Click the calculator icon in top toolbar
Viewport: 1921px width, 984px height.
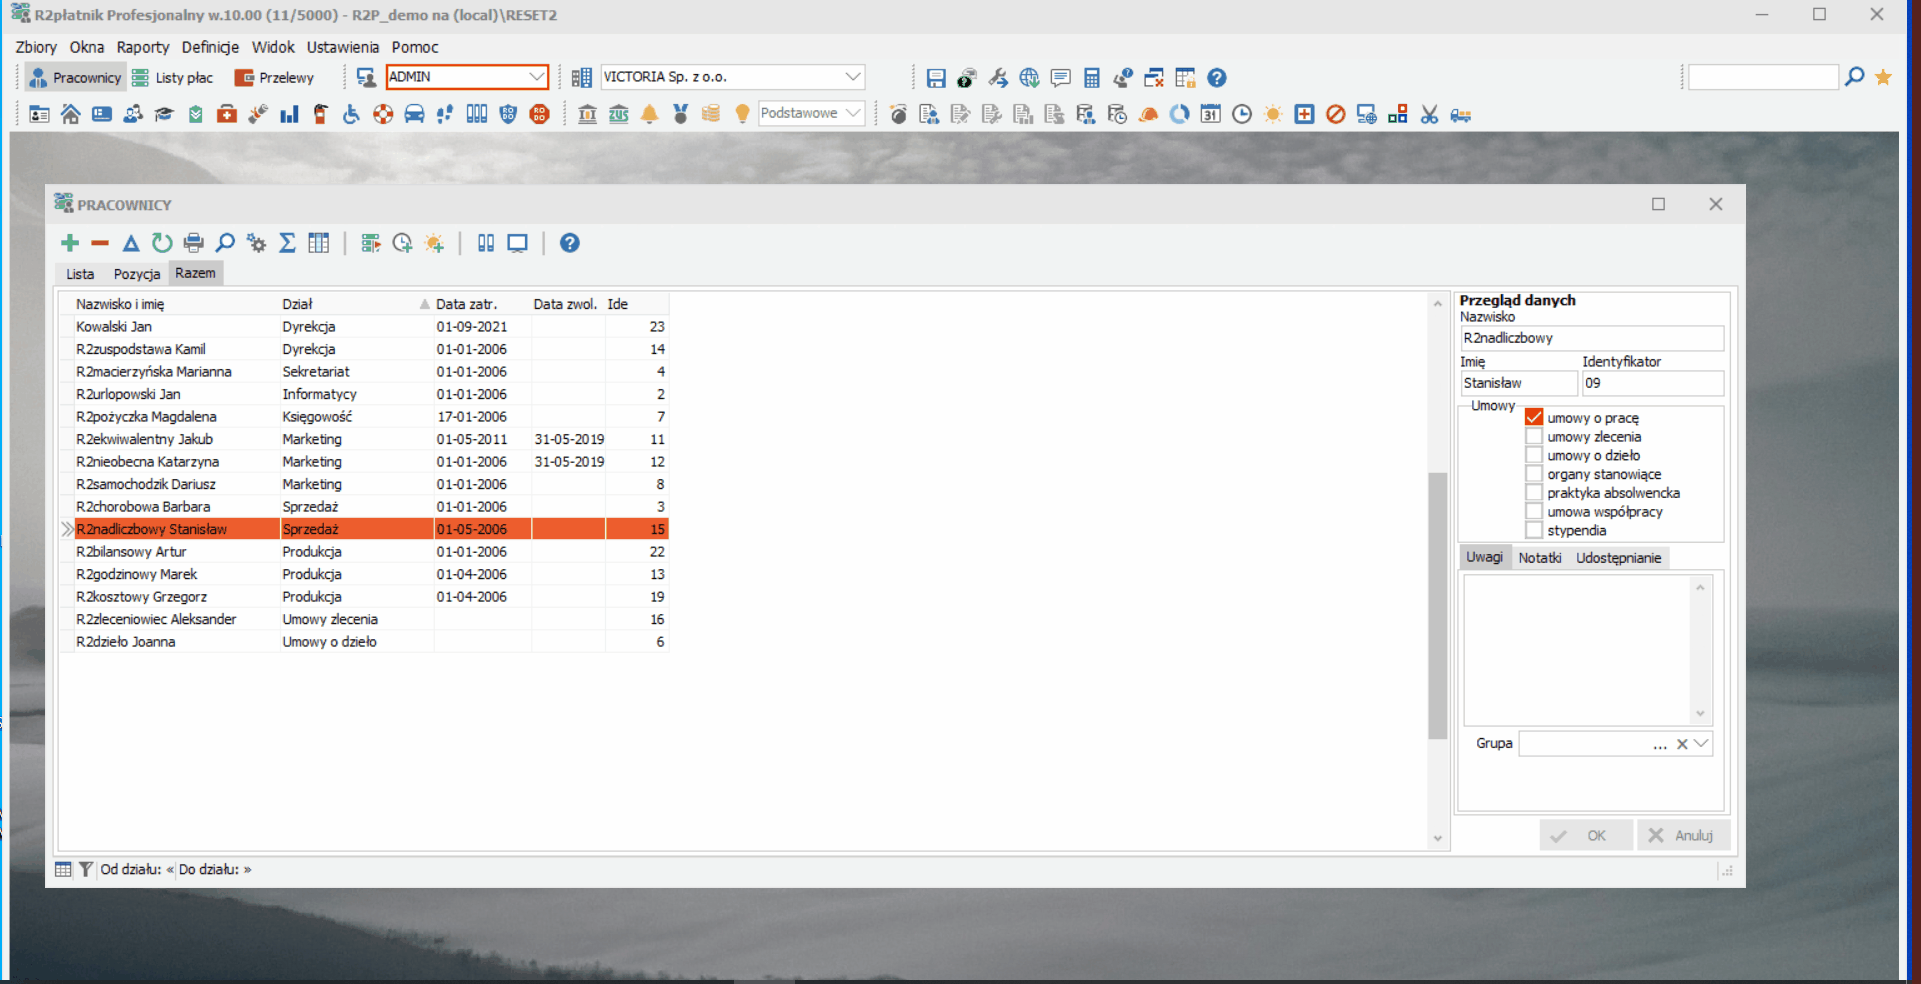(x=1092, y=78)
